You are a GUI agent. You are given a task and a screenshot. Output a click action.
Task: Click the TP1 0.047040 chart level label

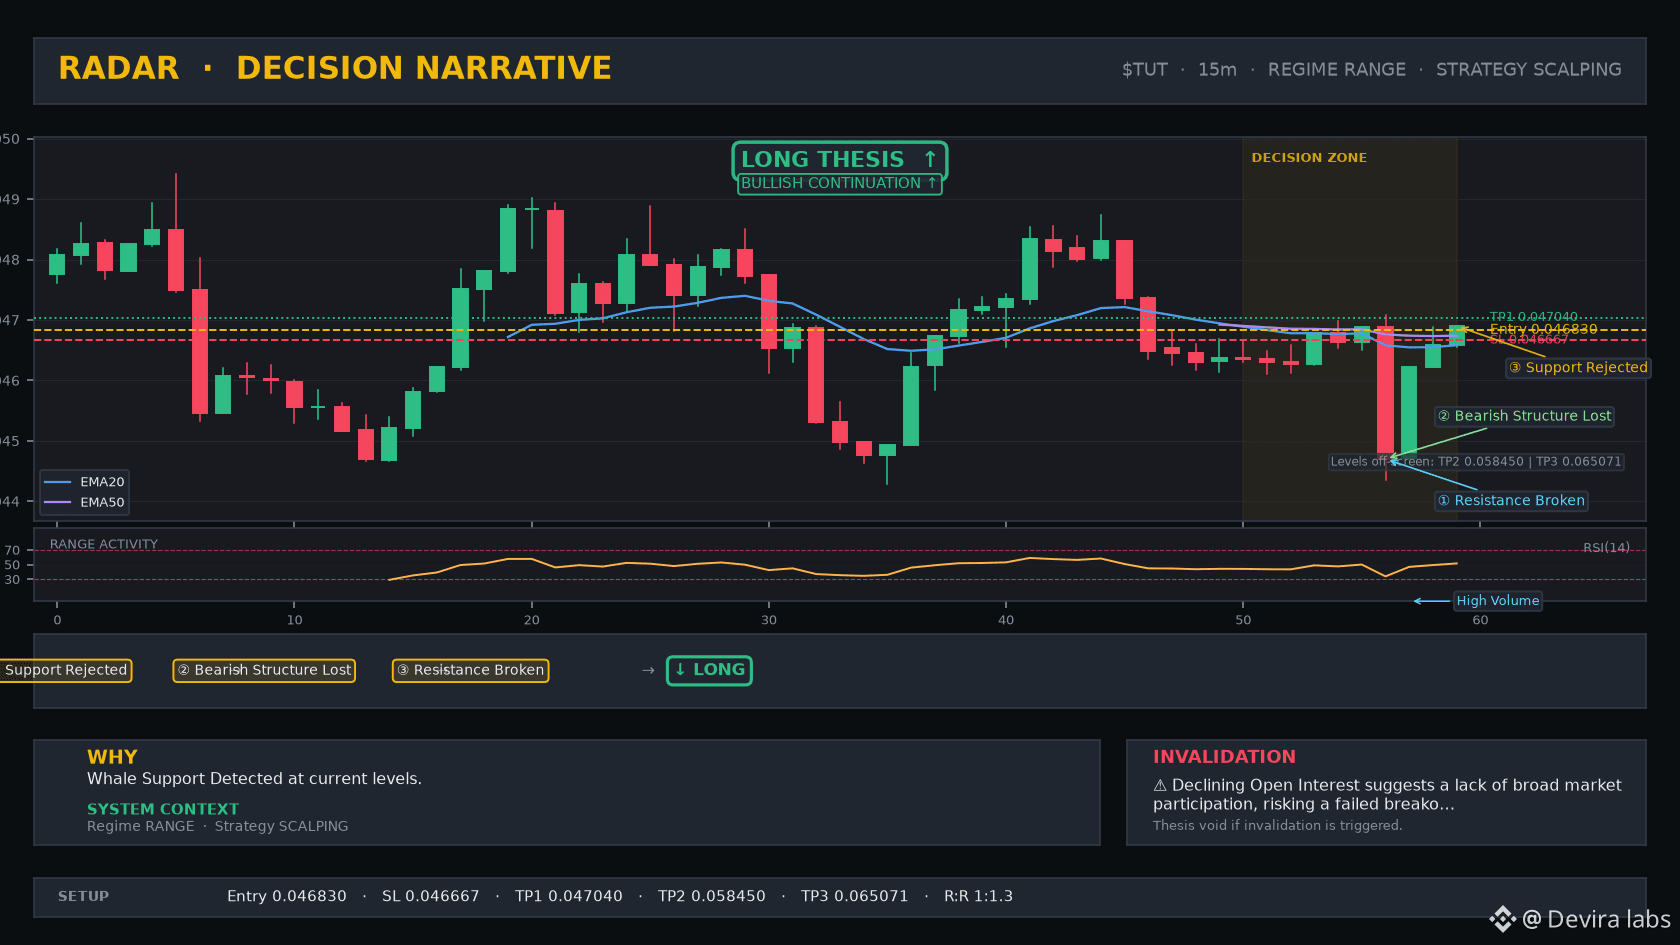pyautogui.click(x=1534, y=317)
